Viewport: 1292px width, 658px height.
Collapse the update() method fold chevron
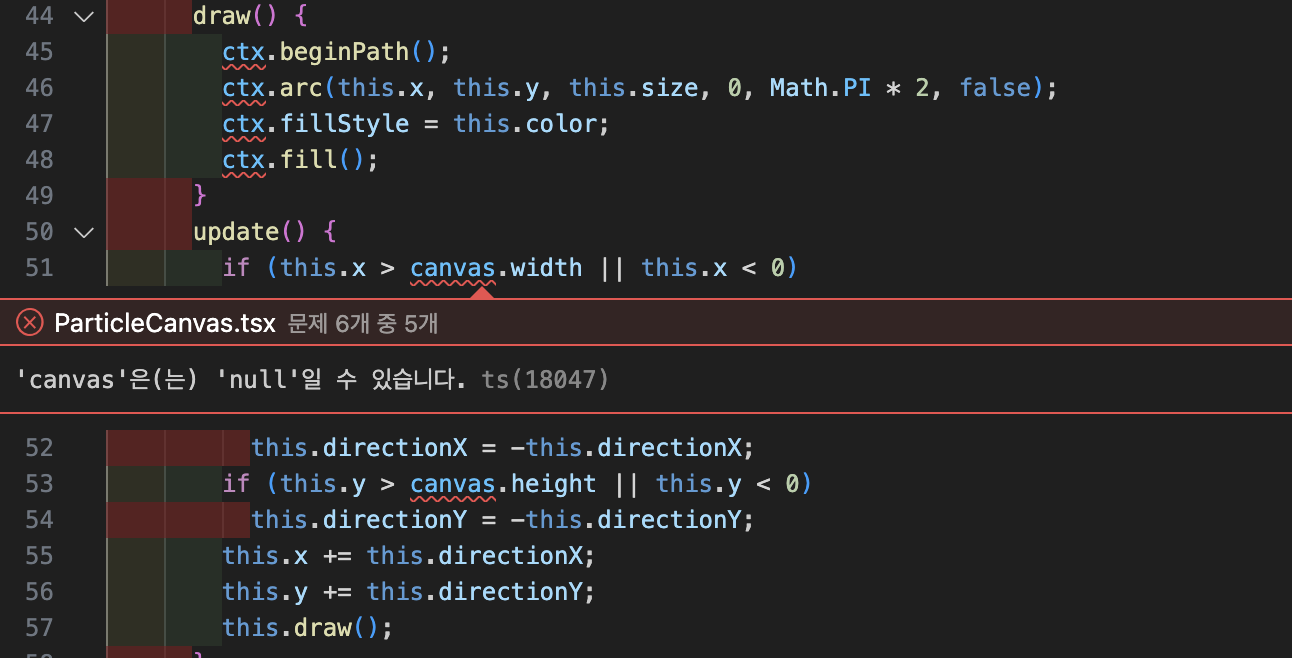(x=84, y=232)
